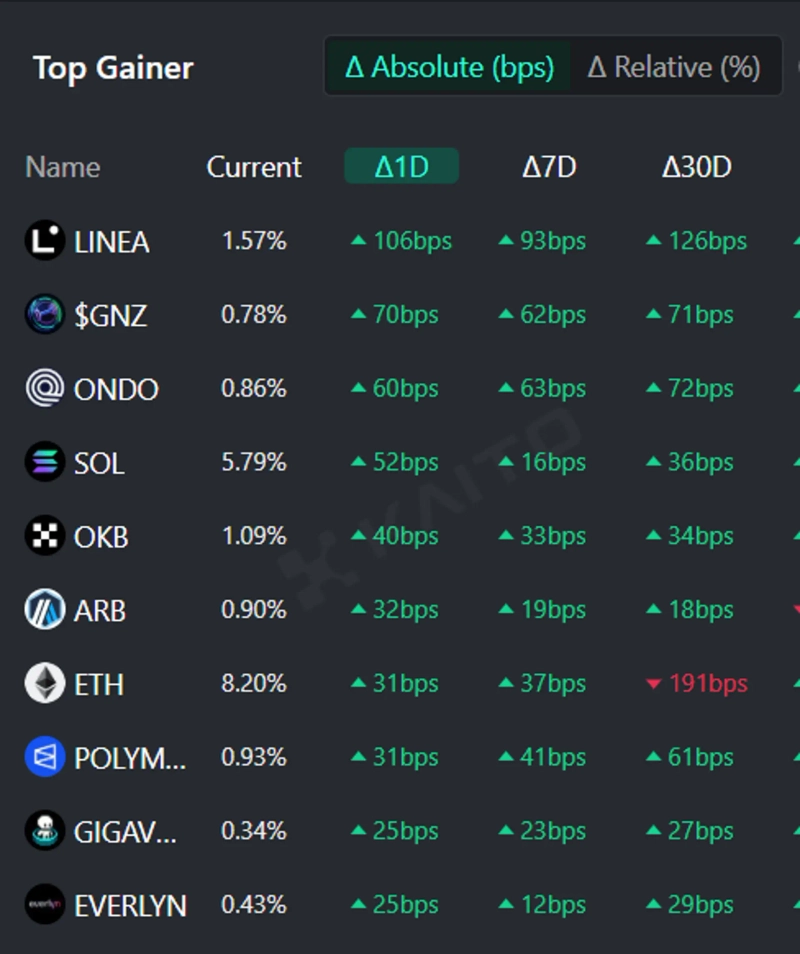Screen dimensions: 800x954
Task: Select the ONDO token icon
Action: click(x=45, y=389)
